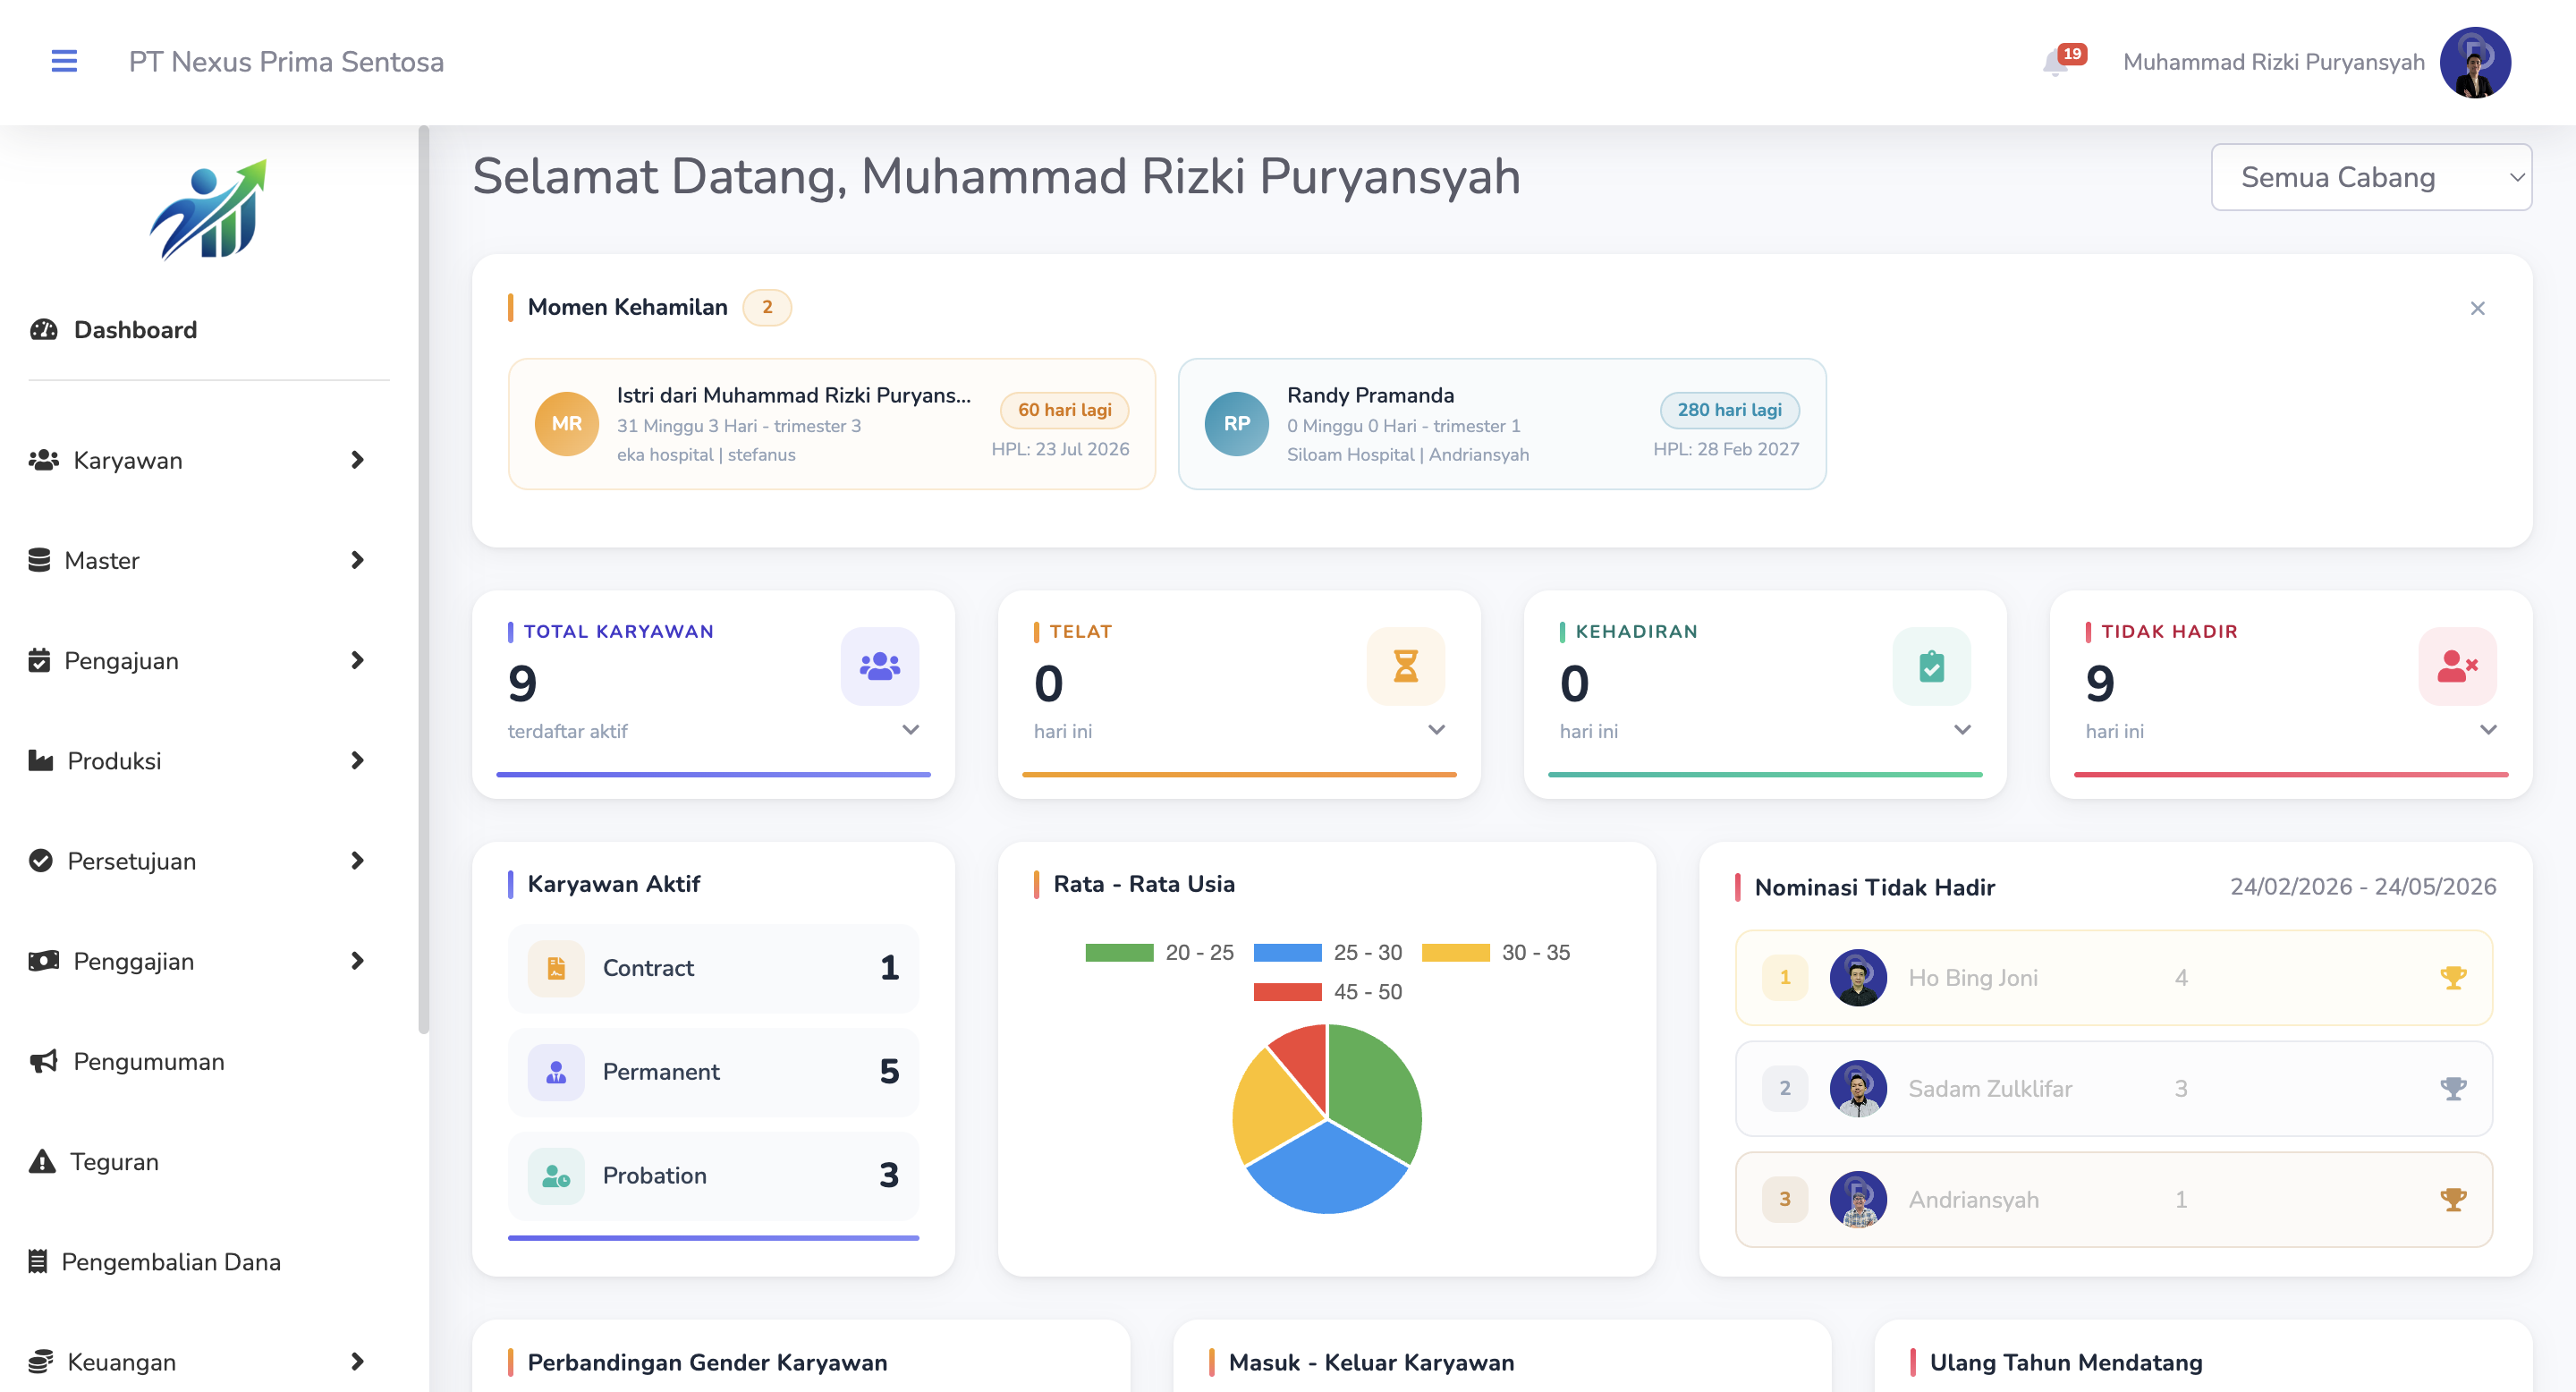Click the Tidak Hadir user-x icon

[x=2457, y=666]
